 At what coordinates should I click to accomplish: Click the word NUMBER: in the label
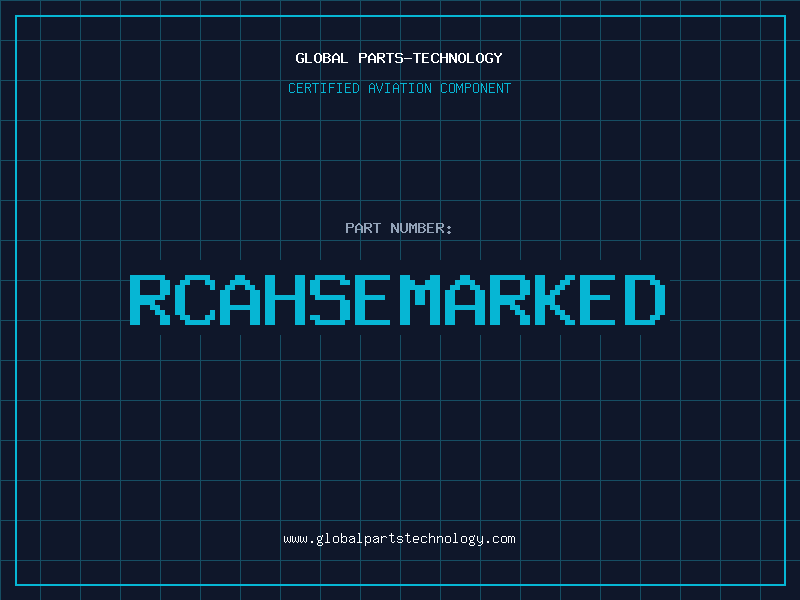421,228
